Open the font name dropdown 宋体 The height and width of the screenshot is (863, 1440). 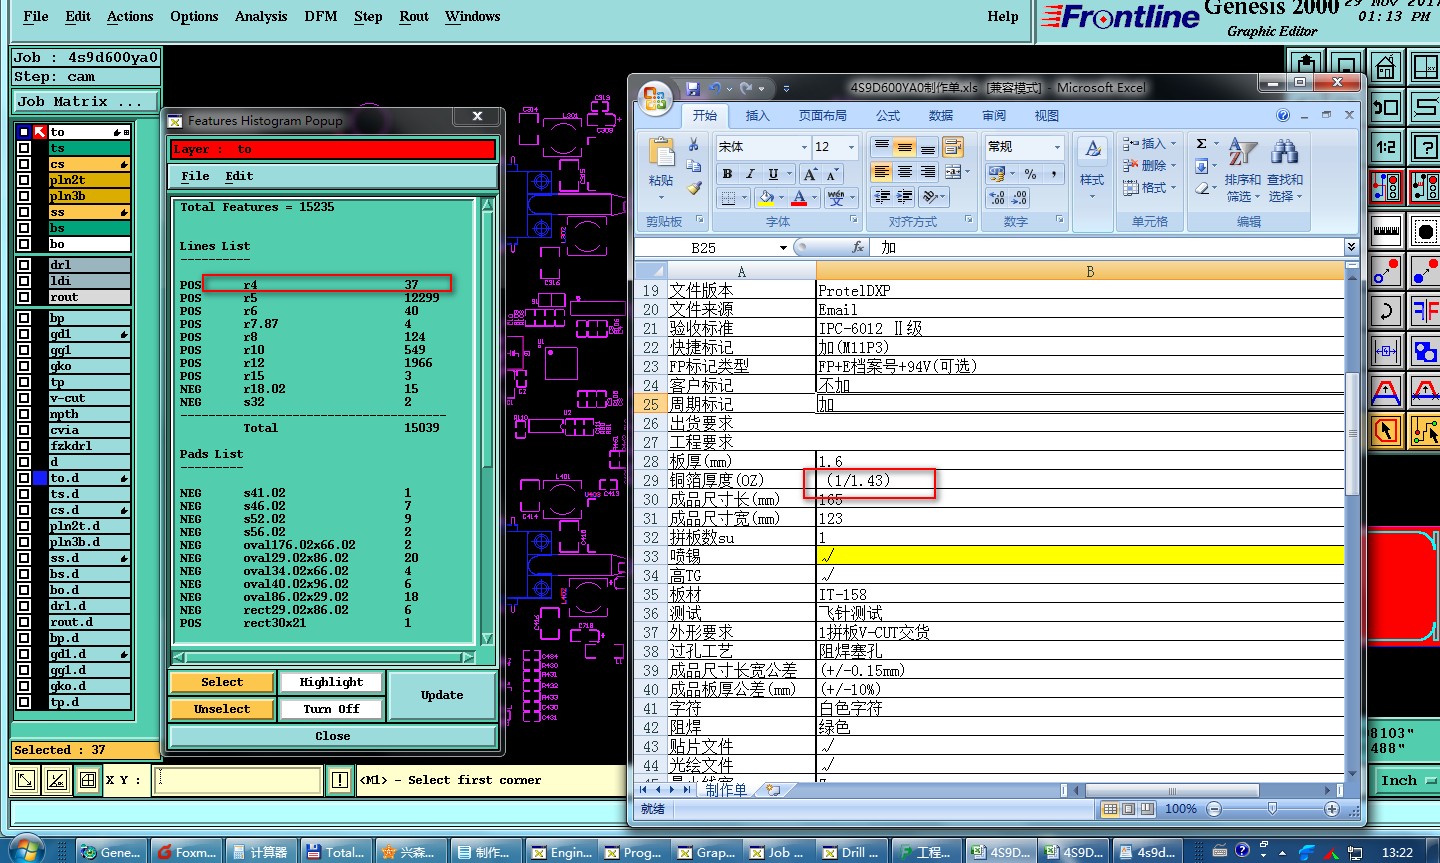click(x=804, y=147)
